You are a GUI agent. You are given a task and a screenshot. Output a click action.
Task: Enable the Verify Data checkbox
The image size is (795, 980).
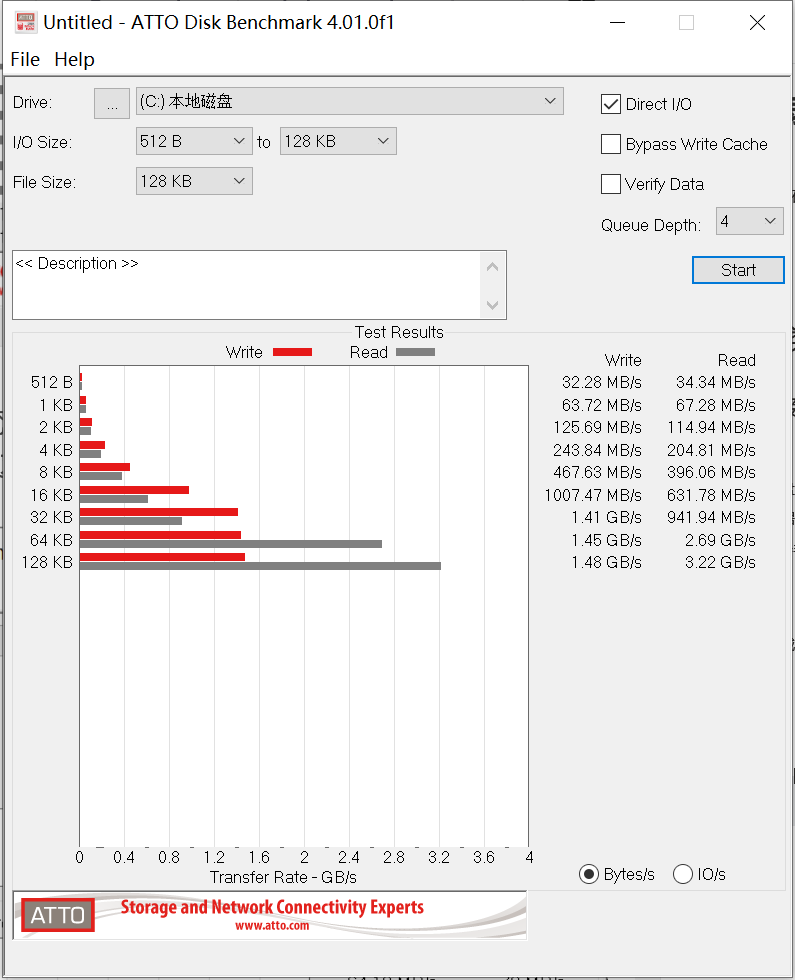click(611, 184)
